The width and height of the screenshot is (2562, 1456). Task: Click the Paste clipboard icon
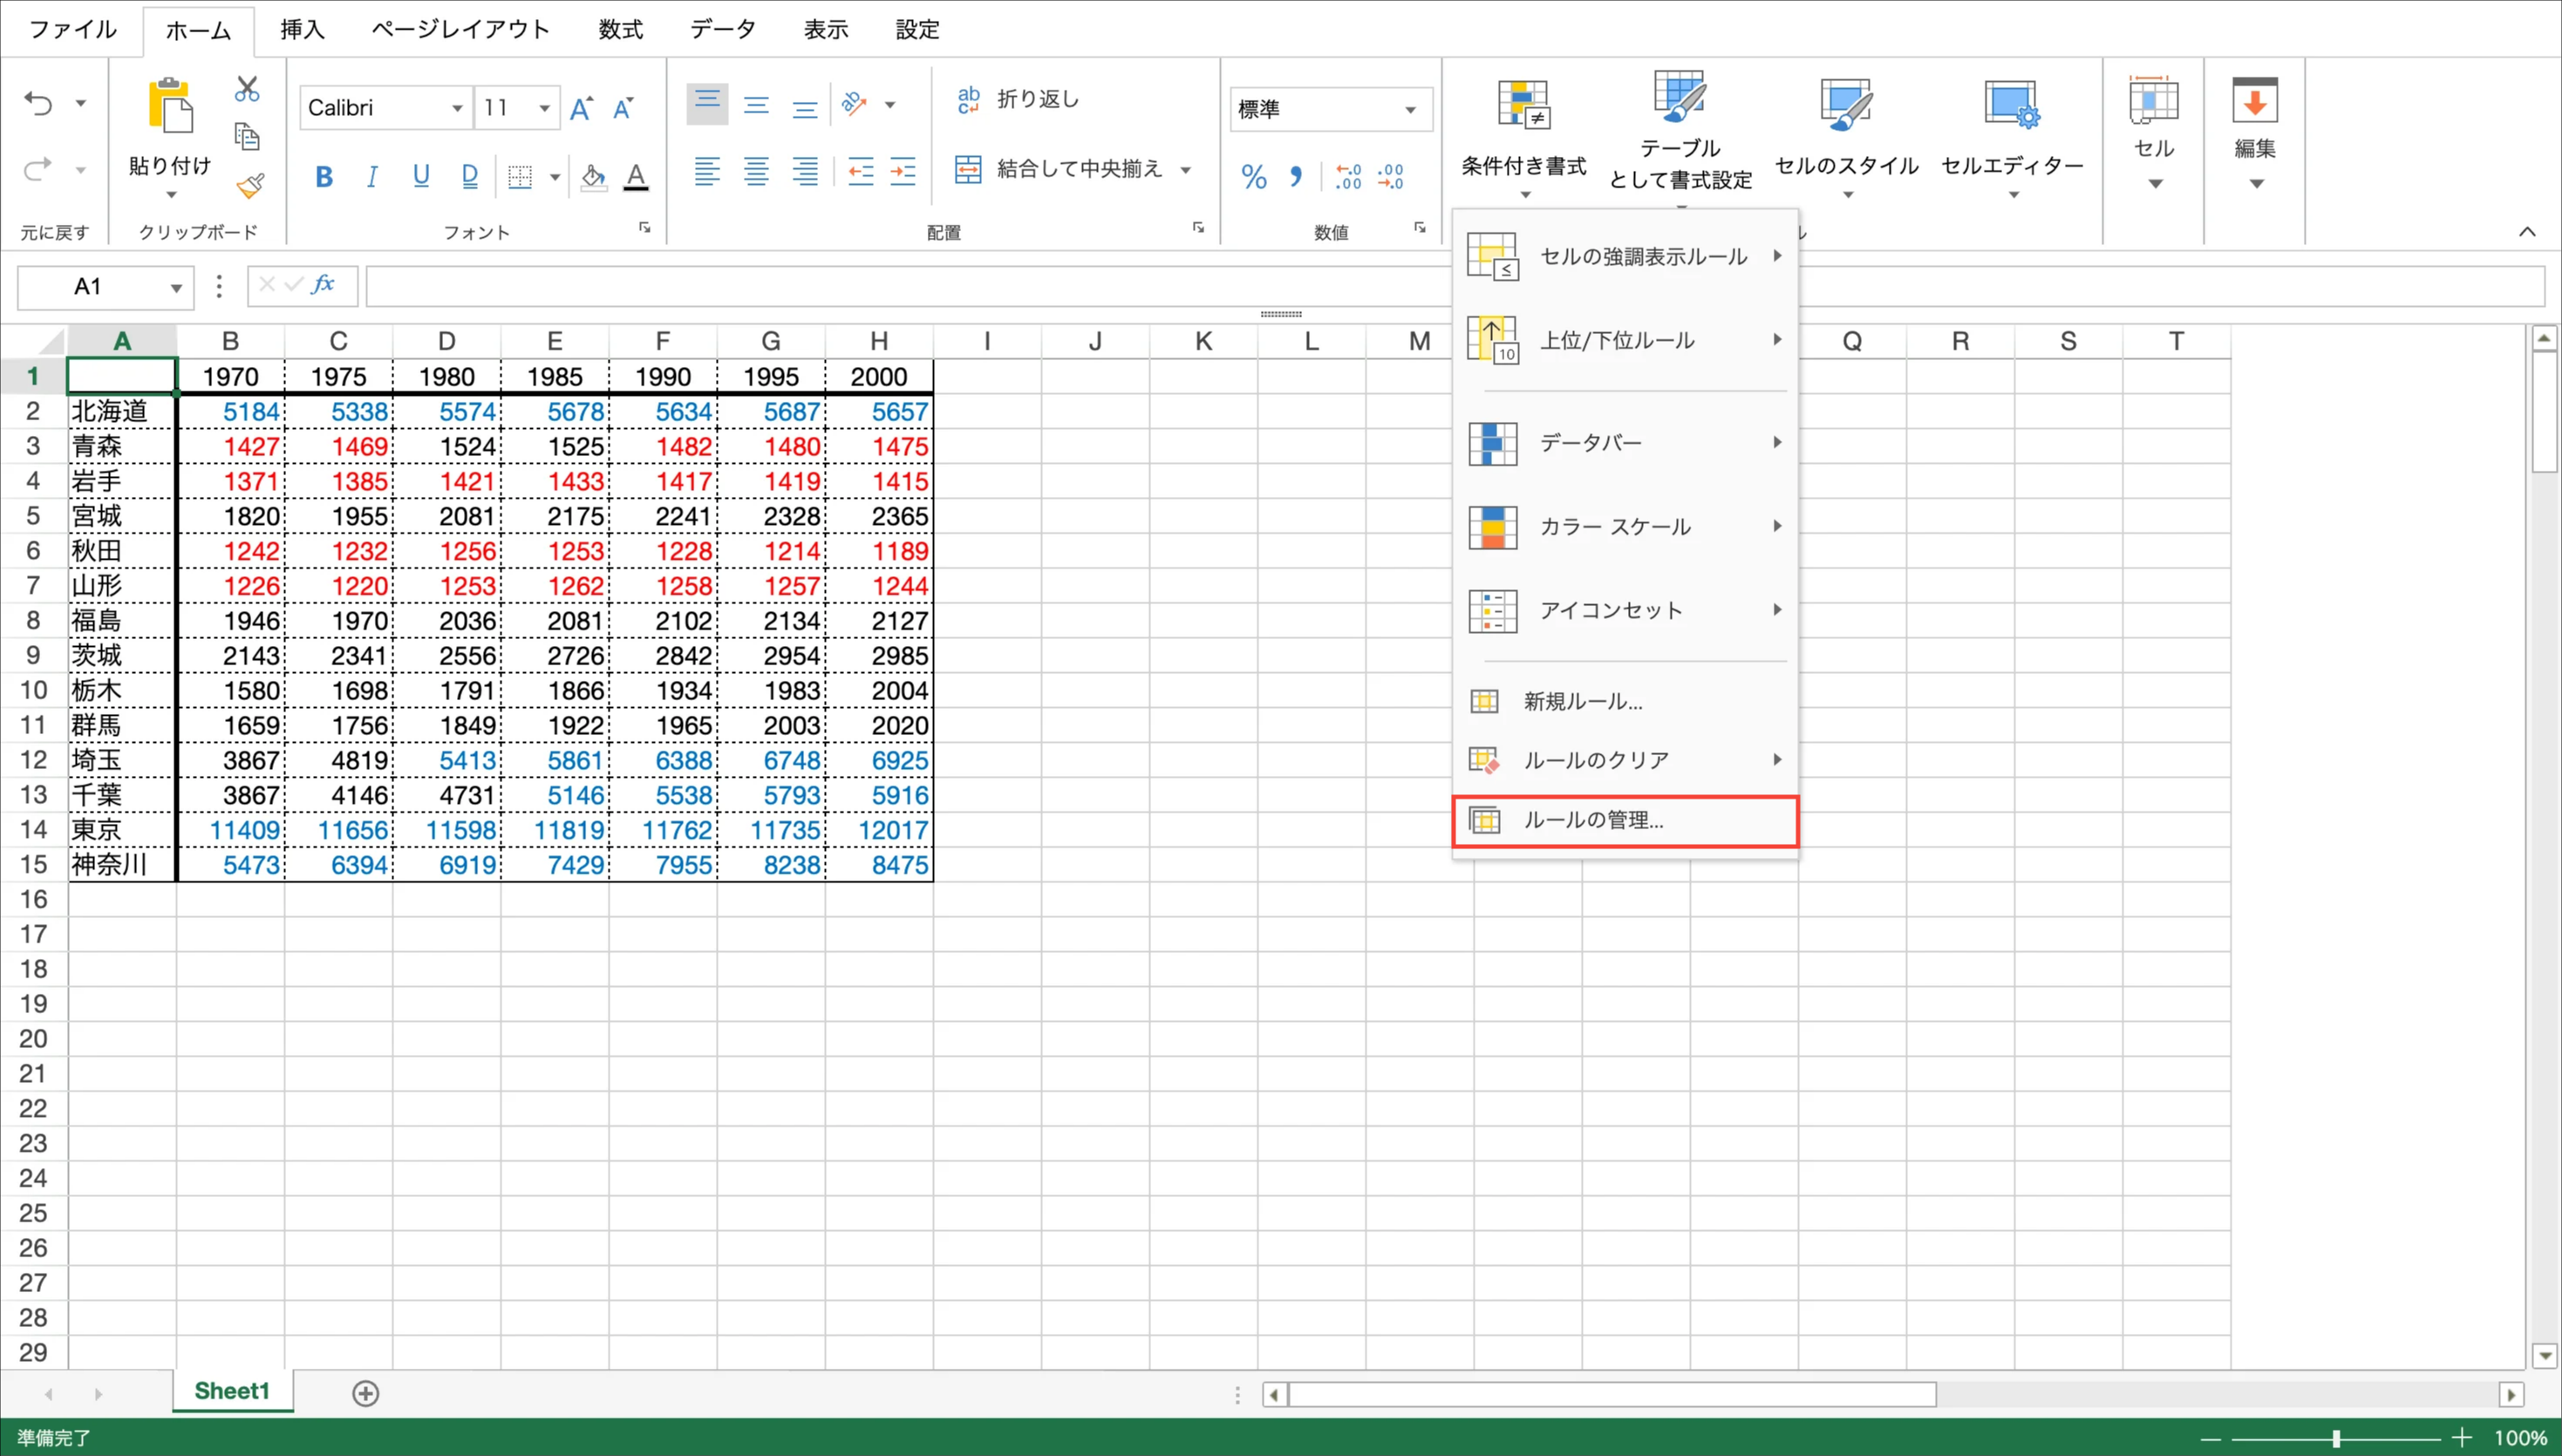[170, 106]
